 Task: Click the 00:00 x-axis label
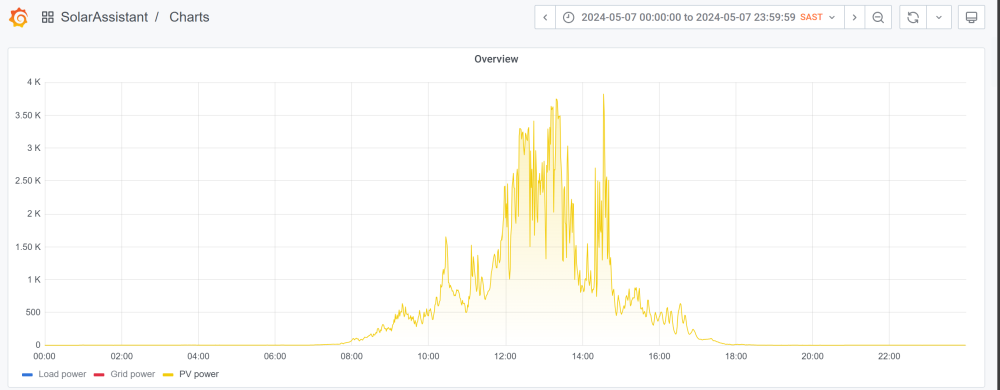[x=45, y=356]
